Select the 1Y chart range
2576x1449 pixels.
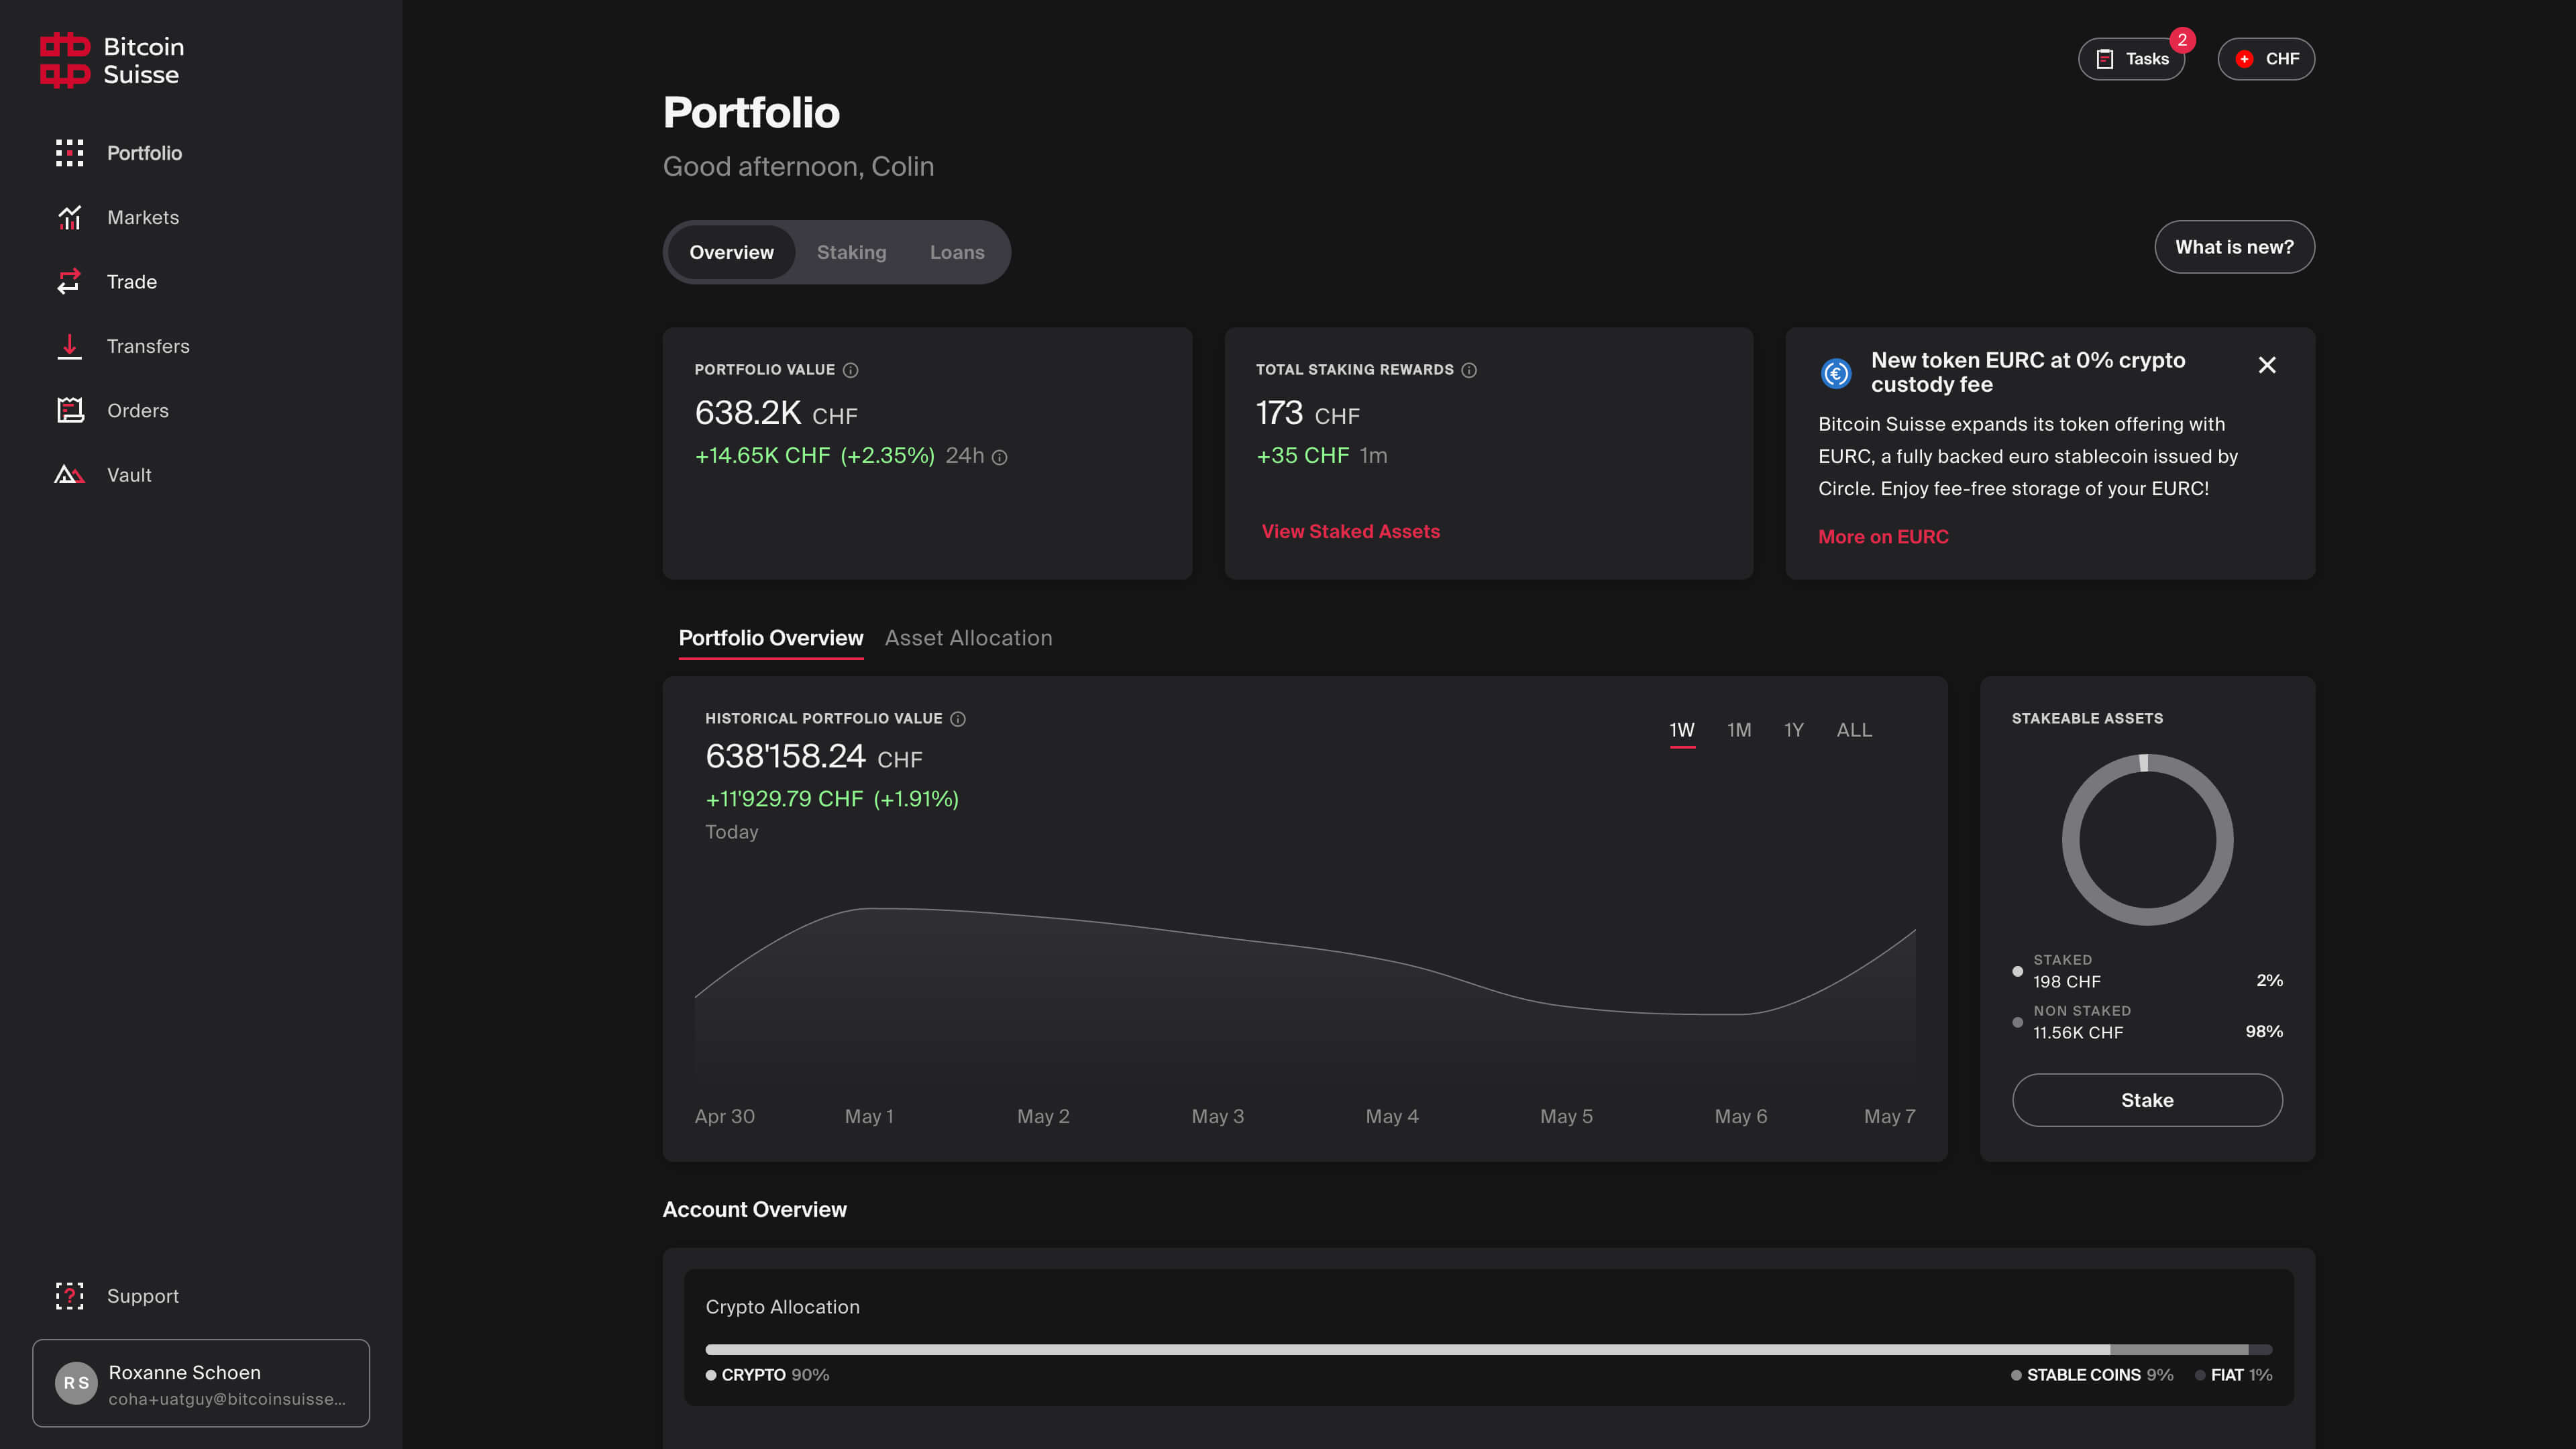click(1793, 730)
